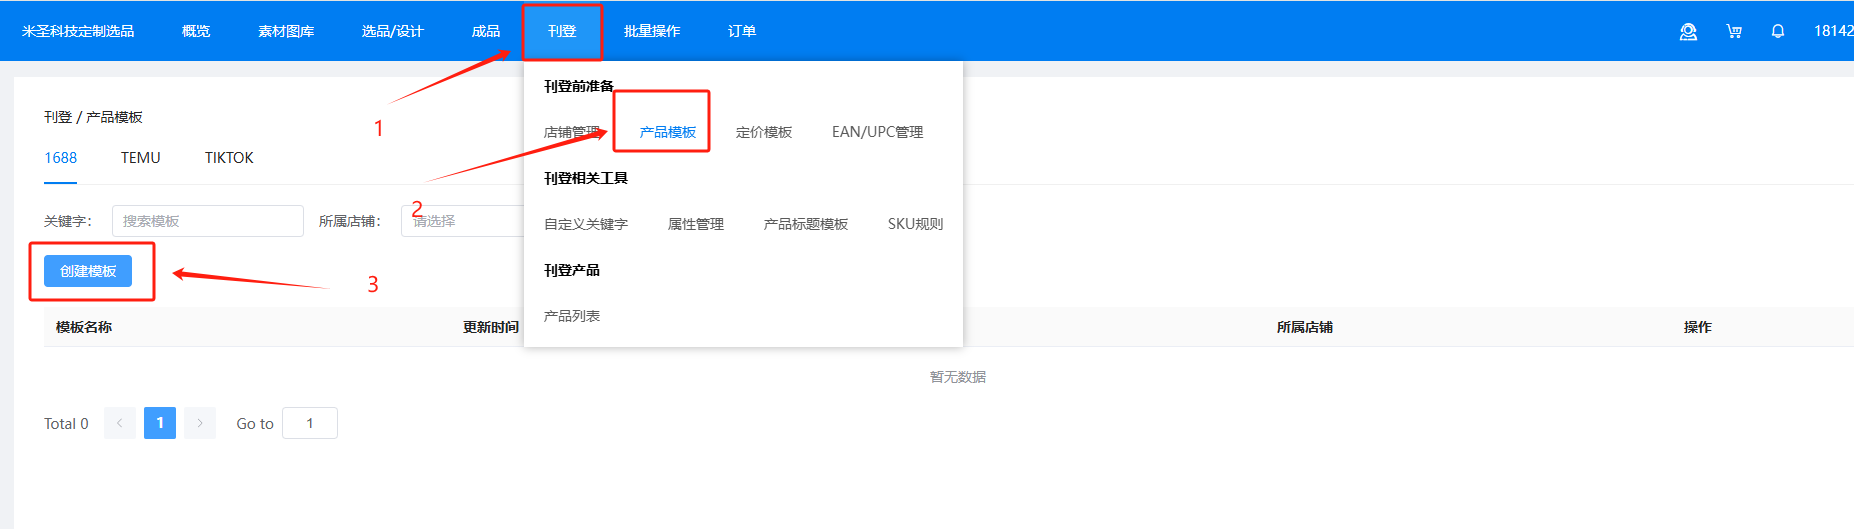Screen dimensions: 1854x529
Task: Select 产品模板 in the dropdown menu
Action: (x=667, y=132)
